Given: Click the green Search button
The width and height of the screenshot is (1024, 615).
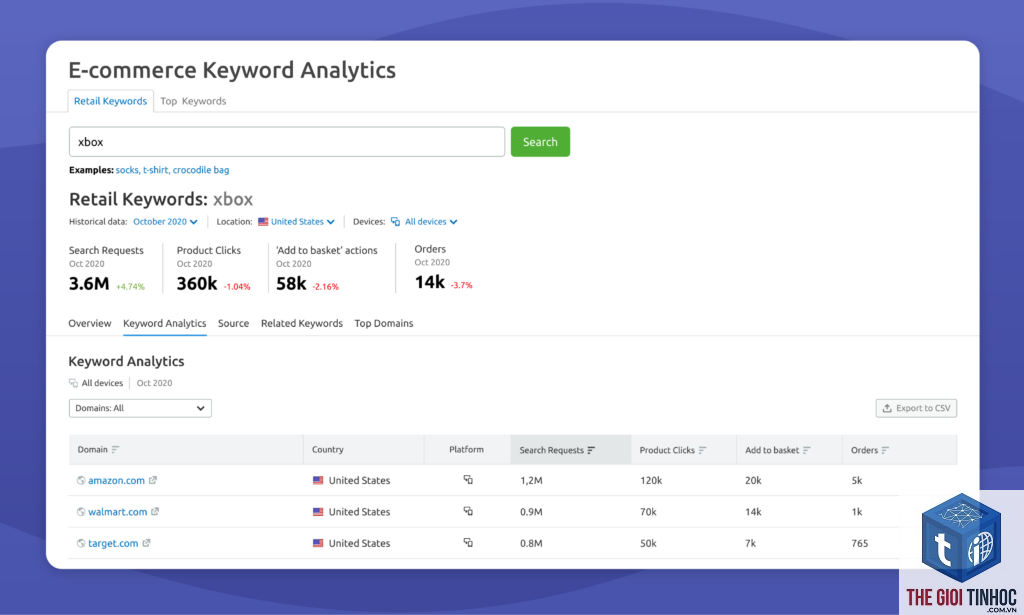Looking at the screenshot, I should (540, 142).
